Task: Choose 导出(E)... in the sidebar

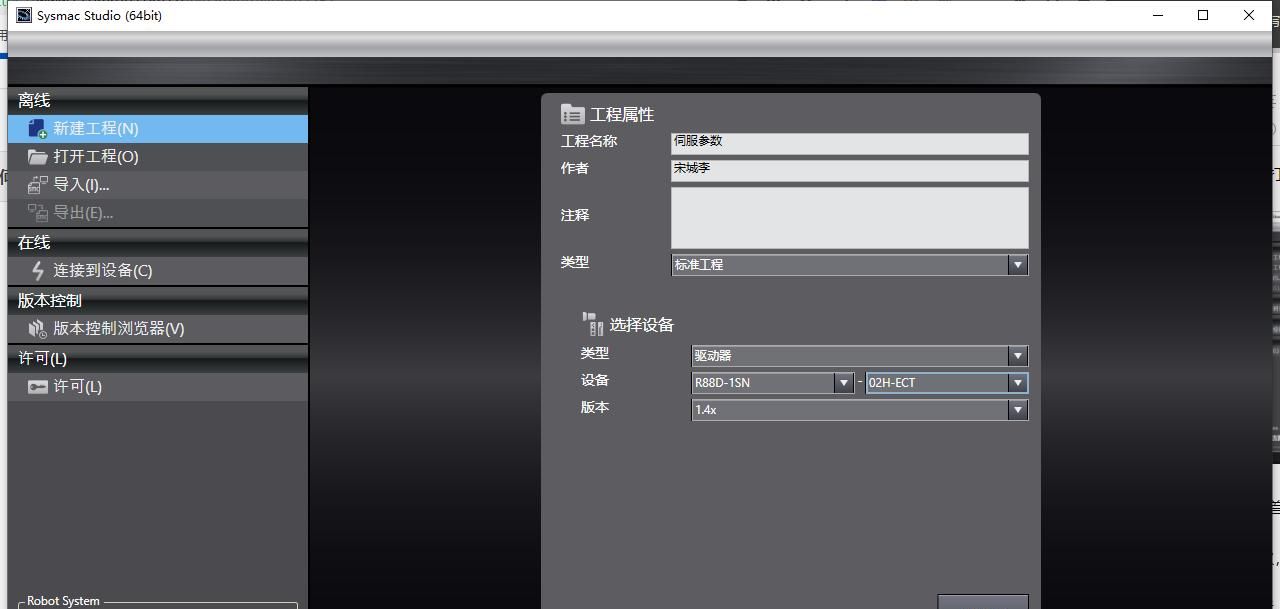Action: pyautogui.click(x=158, y=212)
